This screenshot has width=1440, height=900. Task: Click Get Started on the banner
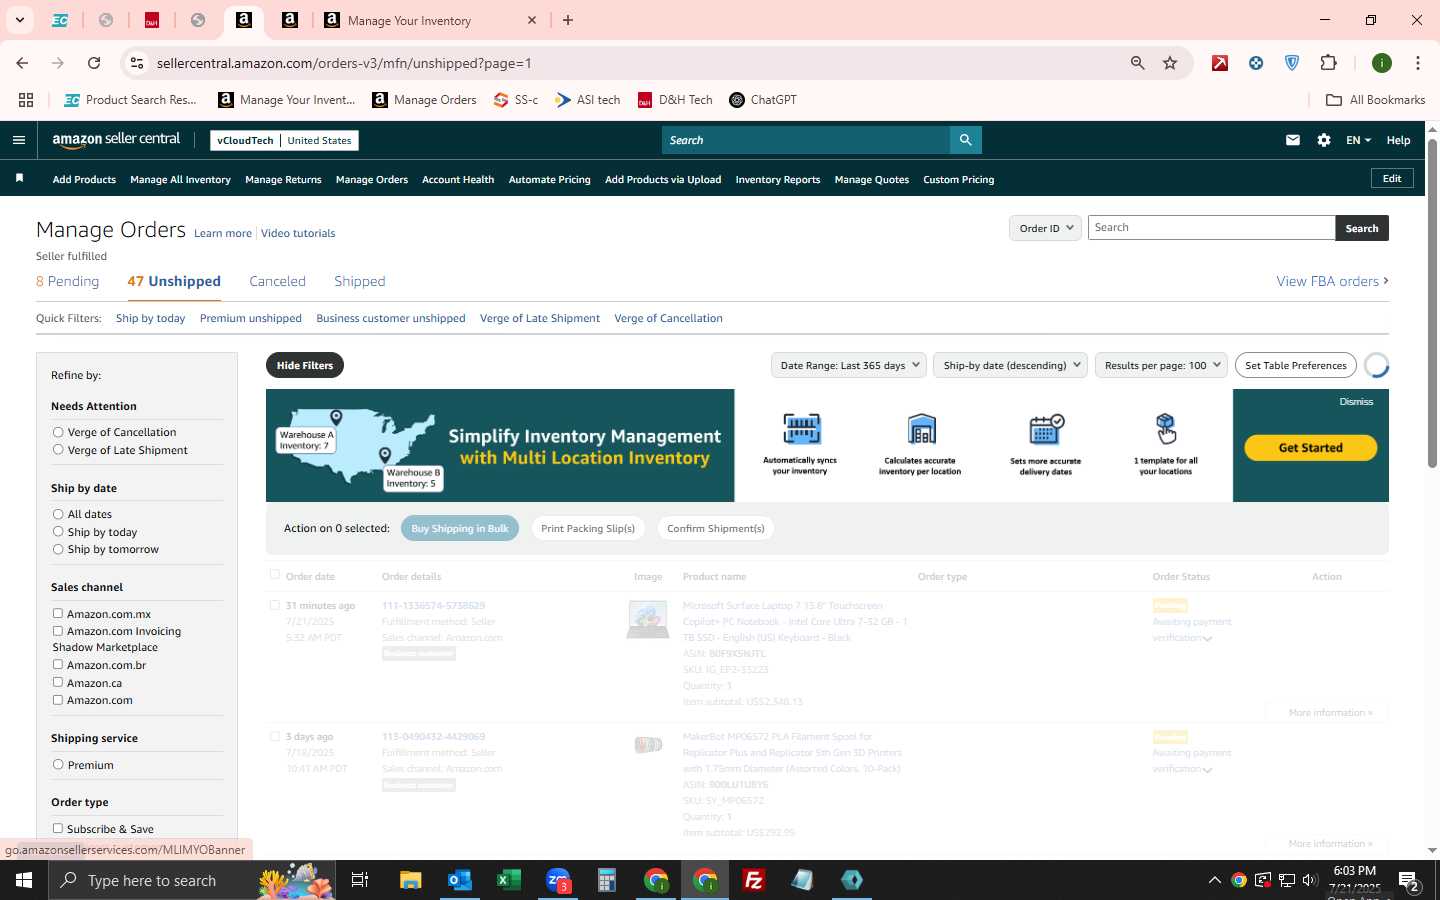click(x=1310, y=448)
